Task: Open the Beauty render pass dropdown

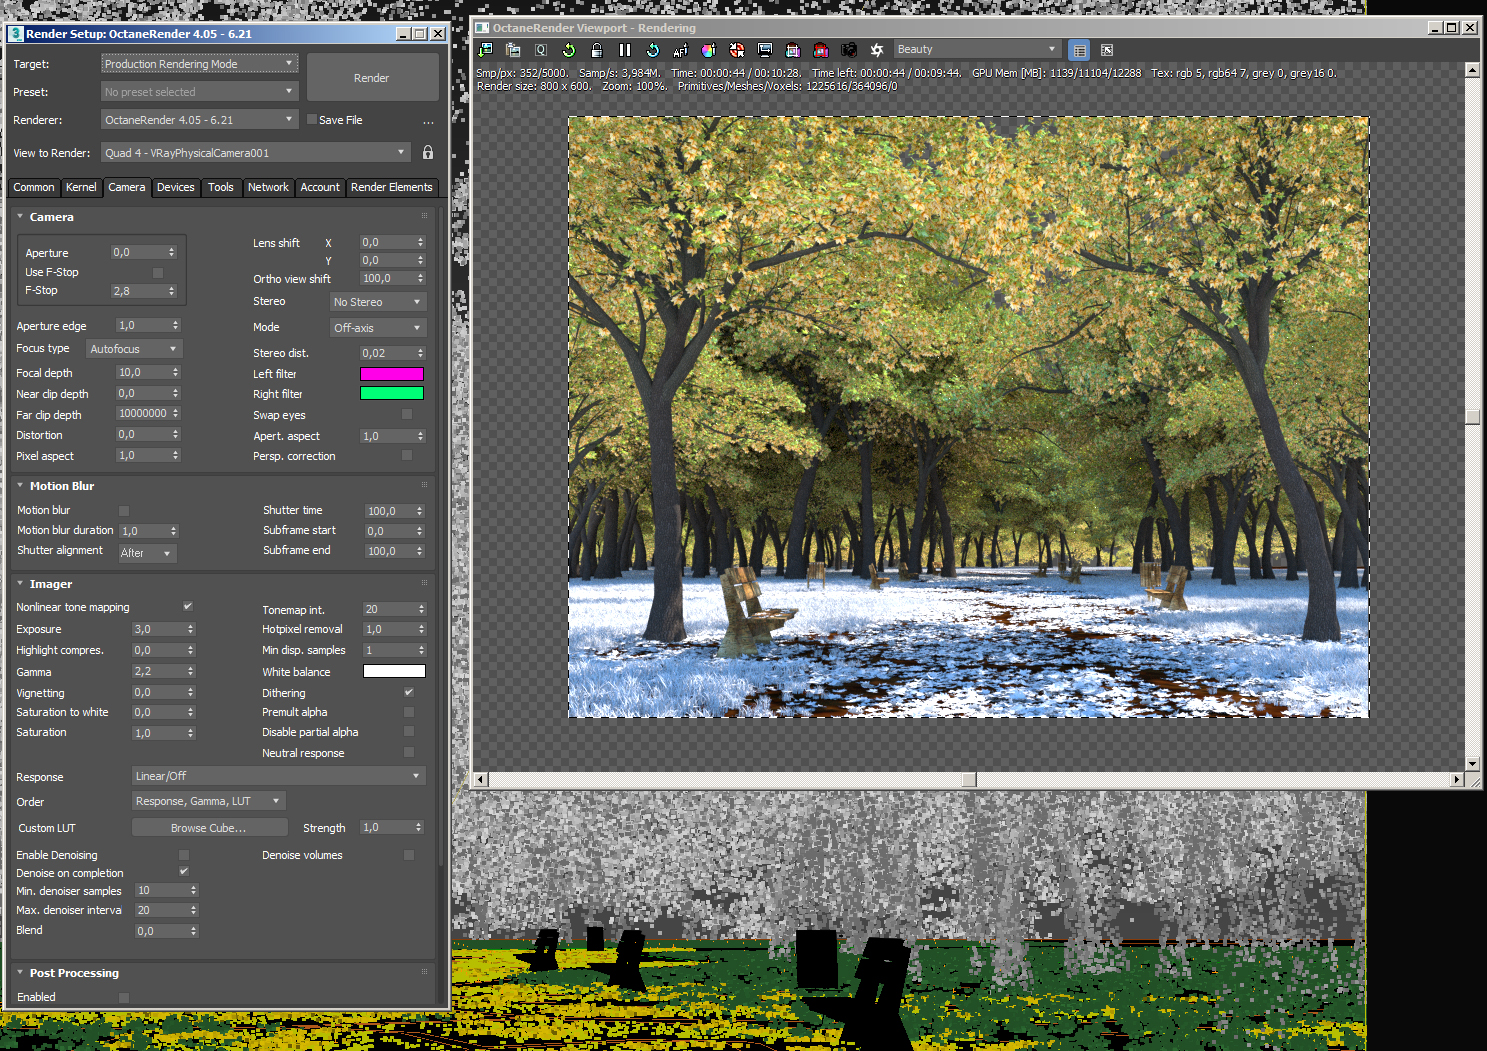Action: coord(977,49)
